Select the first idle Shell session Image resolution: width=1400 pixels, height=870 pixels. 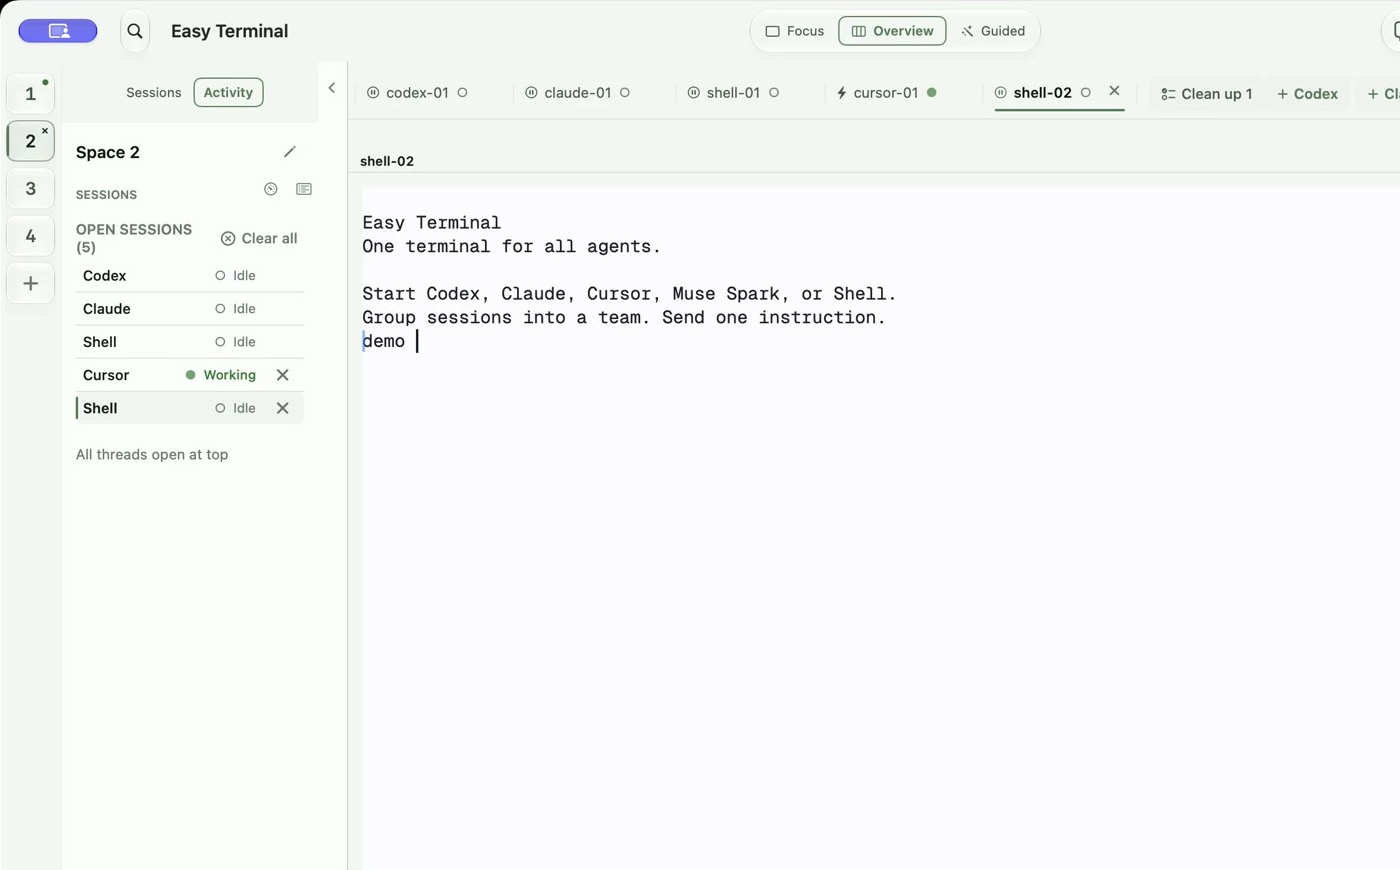point(189,341)
